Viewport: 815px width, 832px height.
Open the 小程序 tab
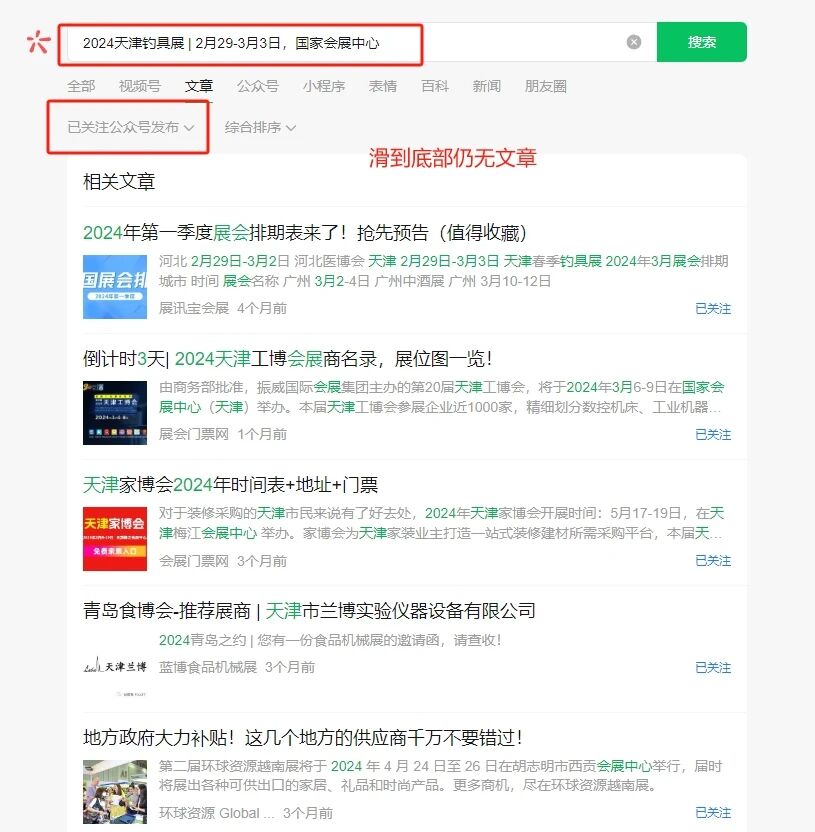coord(324,86)
